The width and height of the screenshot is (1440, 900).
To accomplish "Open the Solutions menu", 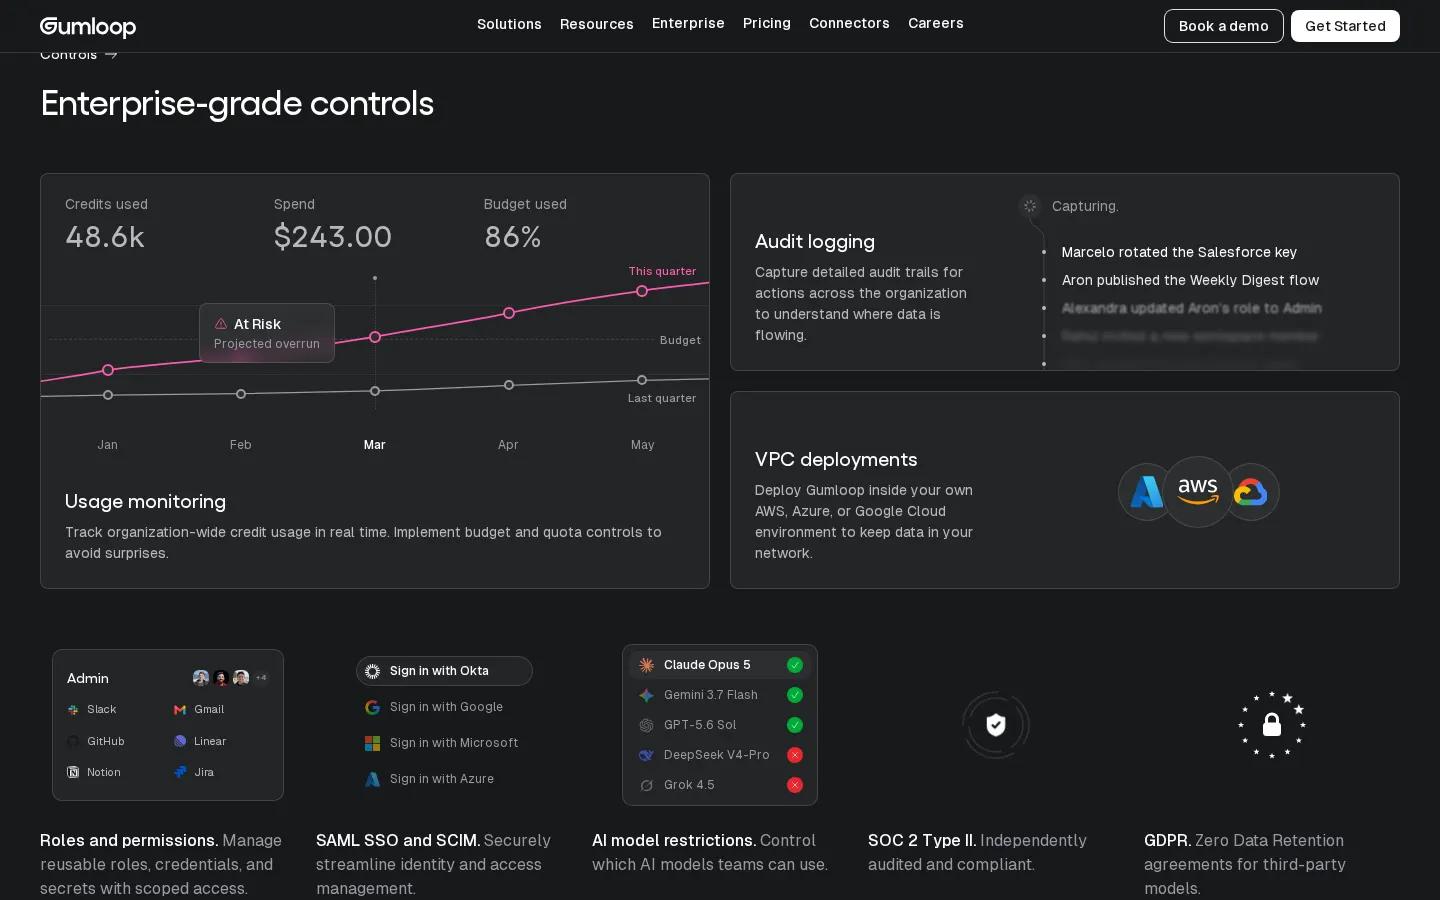I will [509, 24].
